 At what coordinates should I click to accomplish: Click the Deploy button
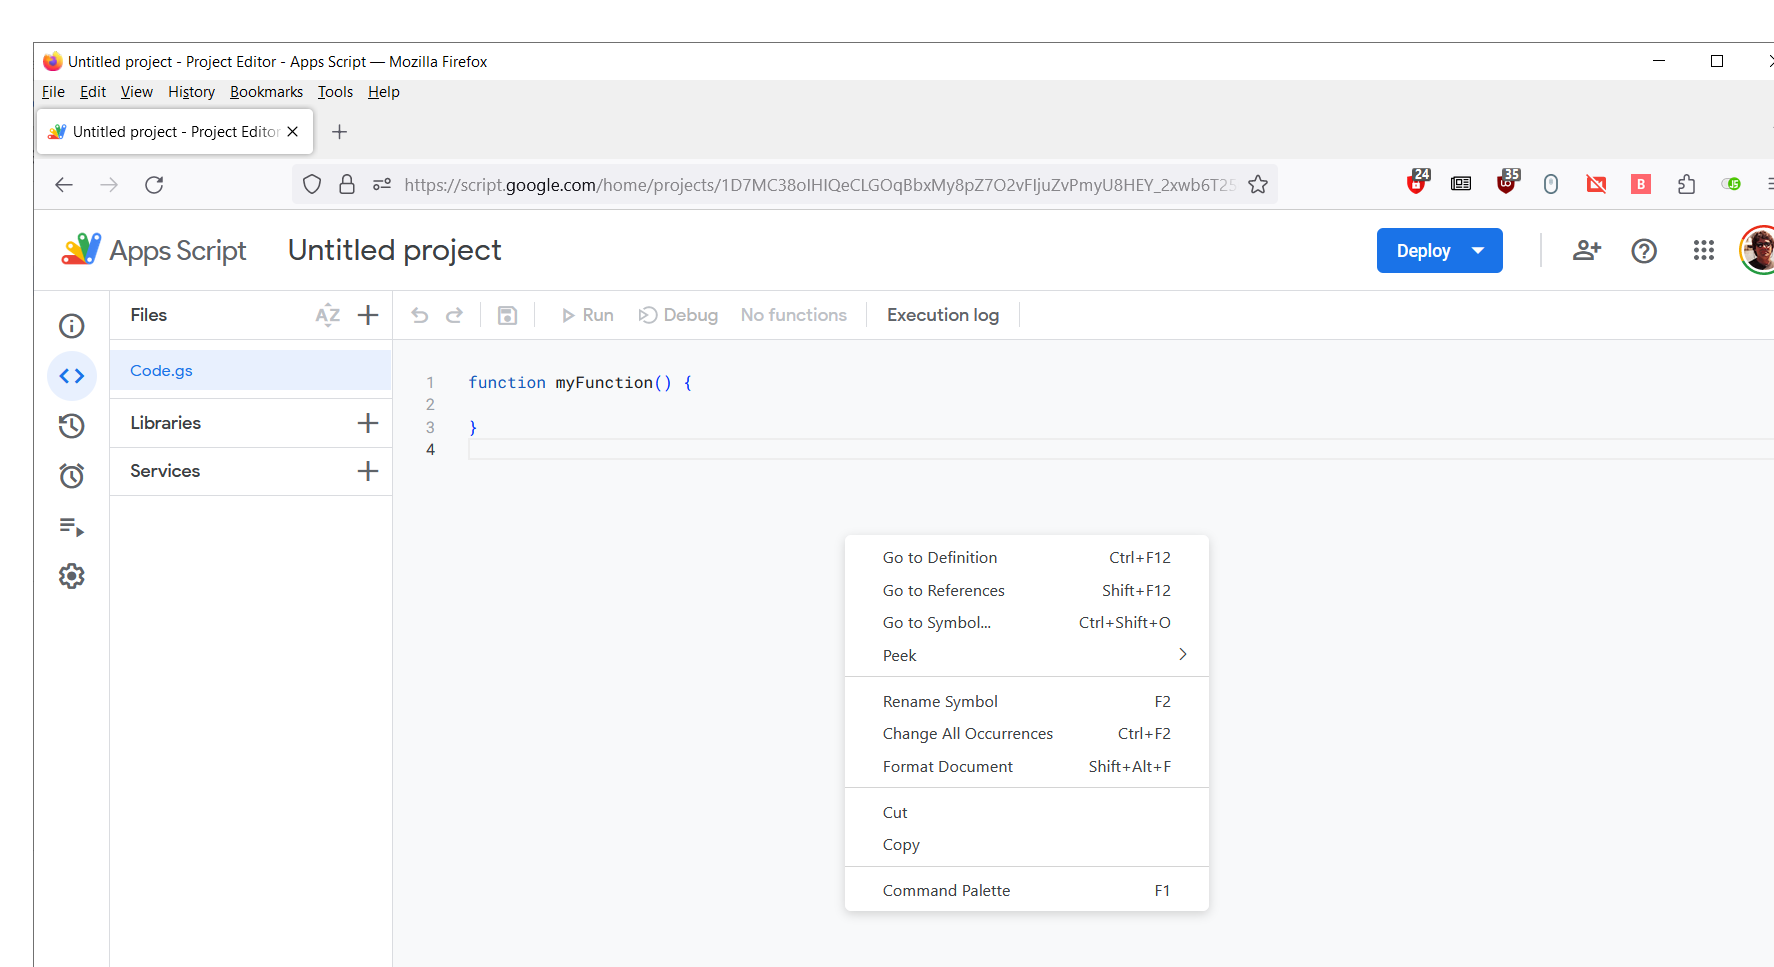(x=1423, y=251)
